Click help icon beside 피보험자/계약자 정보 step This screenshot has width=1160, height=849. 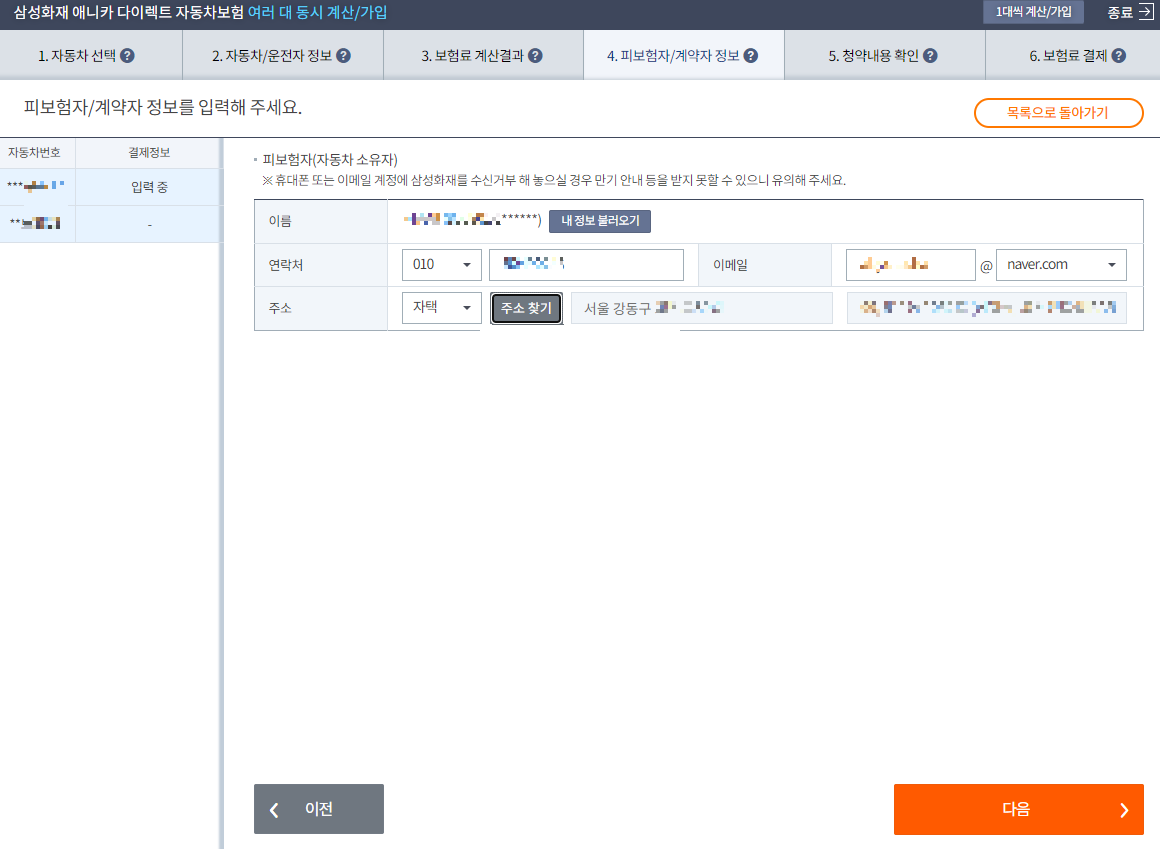click(751, 55)
